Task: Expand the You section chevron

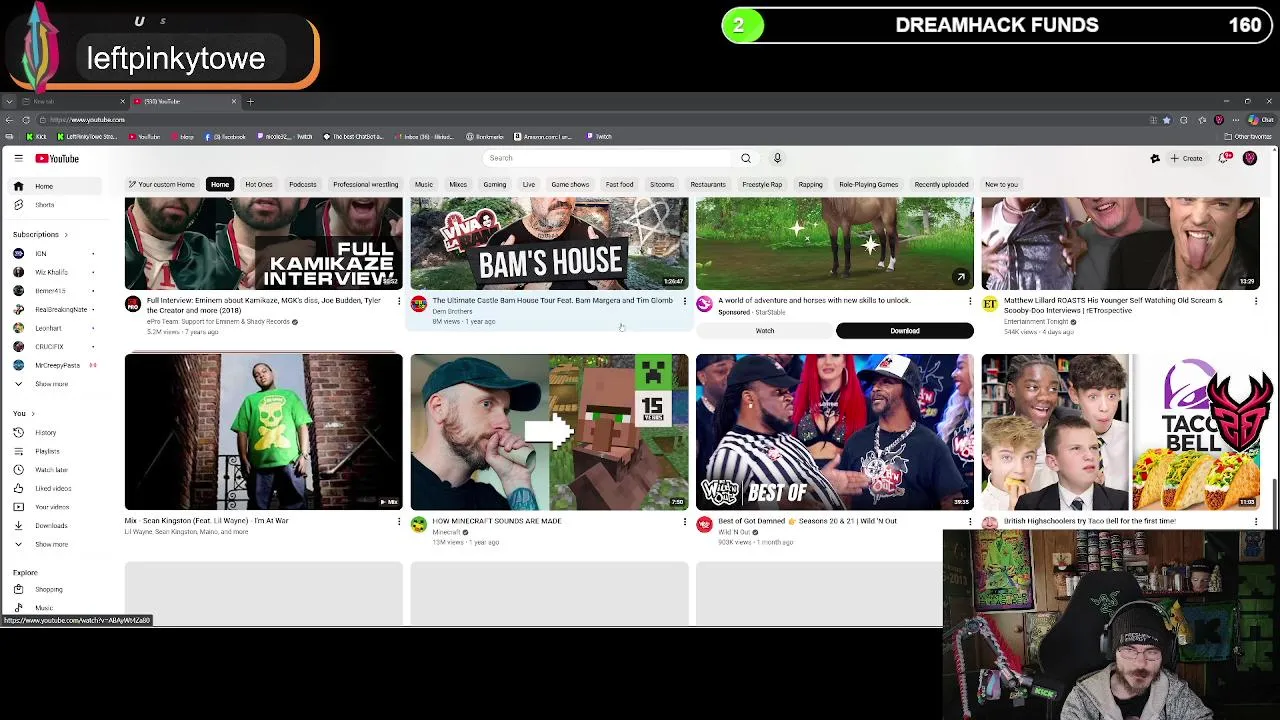Action: [x=32, y=413]
